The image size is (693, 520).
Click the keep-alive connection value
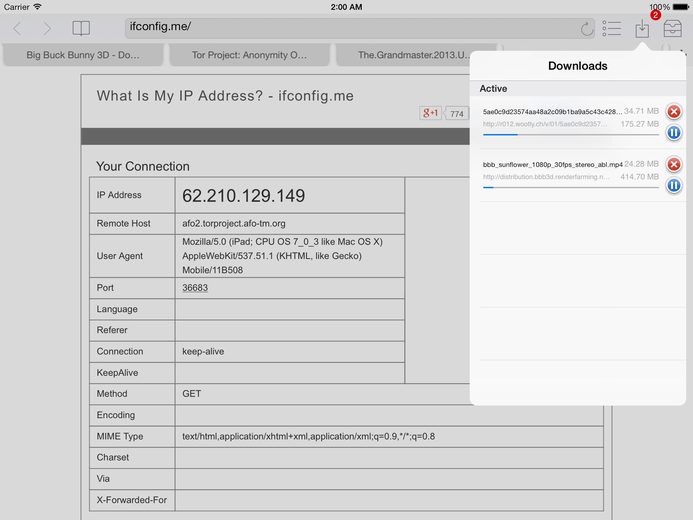[203, 351]
